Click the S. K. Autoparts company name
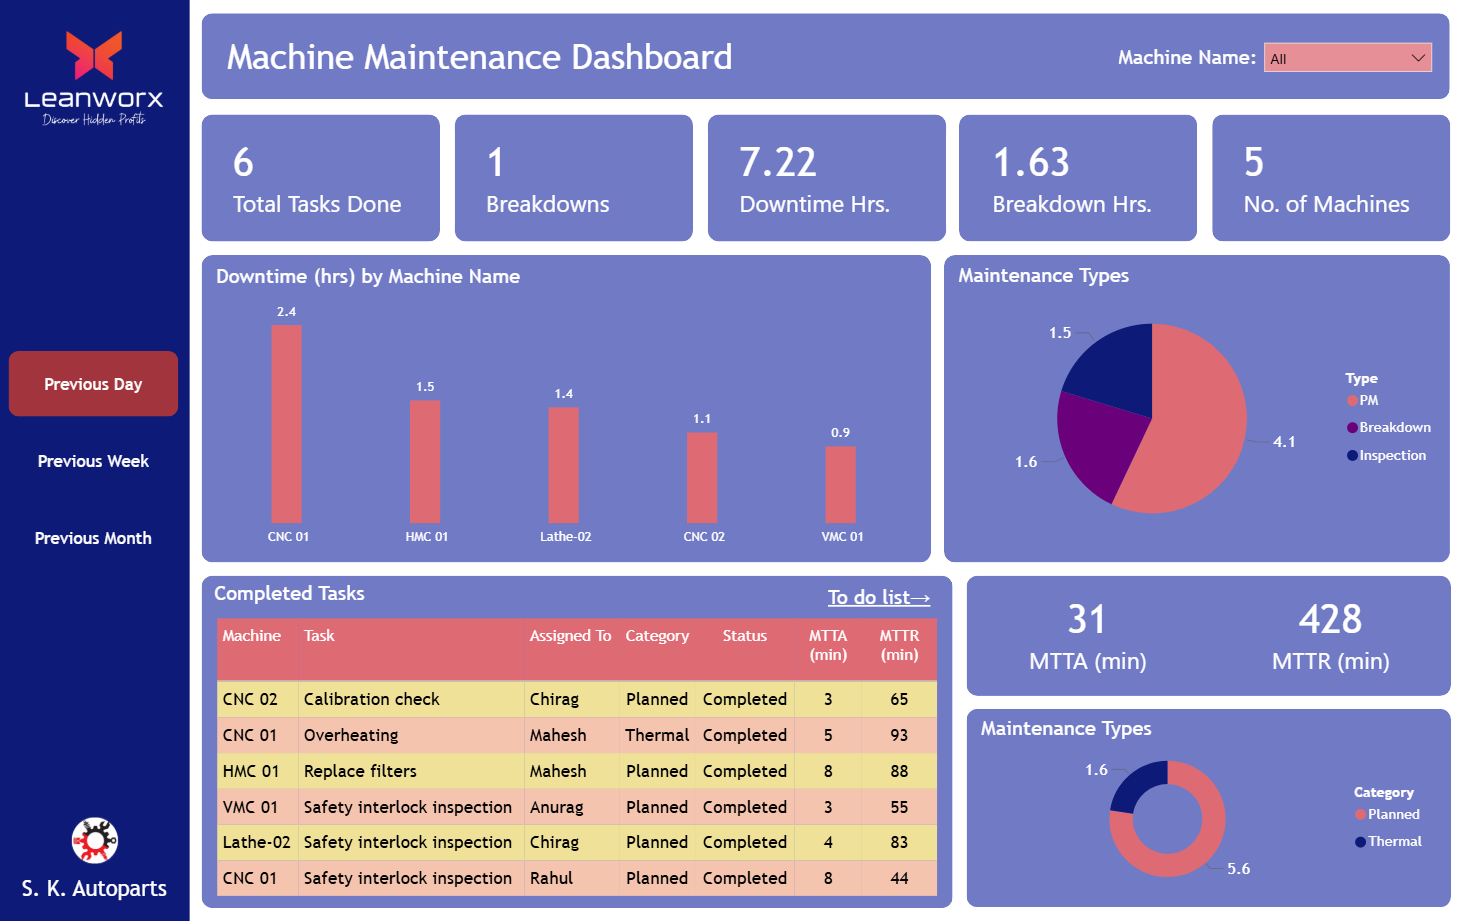The height and width of the screenshot is (922, 1457). point(94,888)
